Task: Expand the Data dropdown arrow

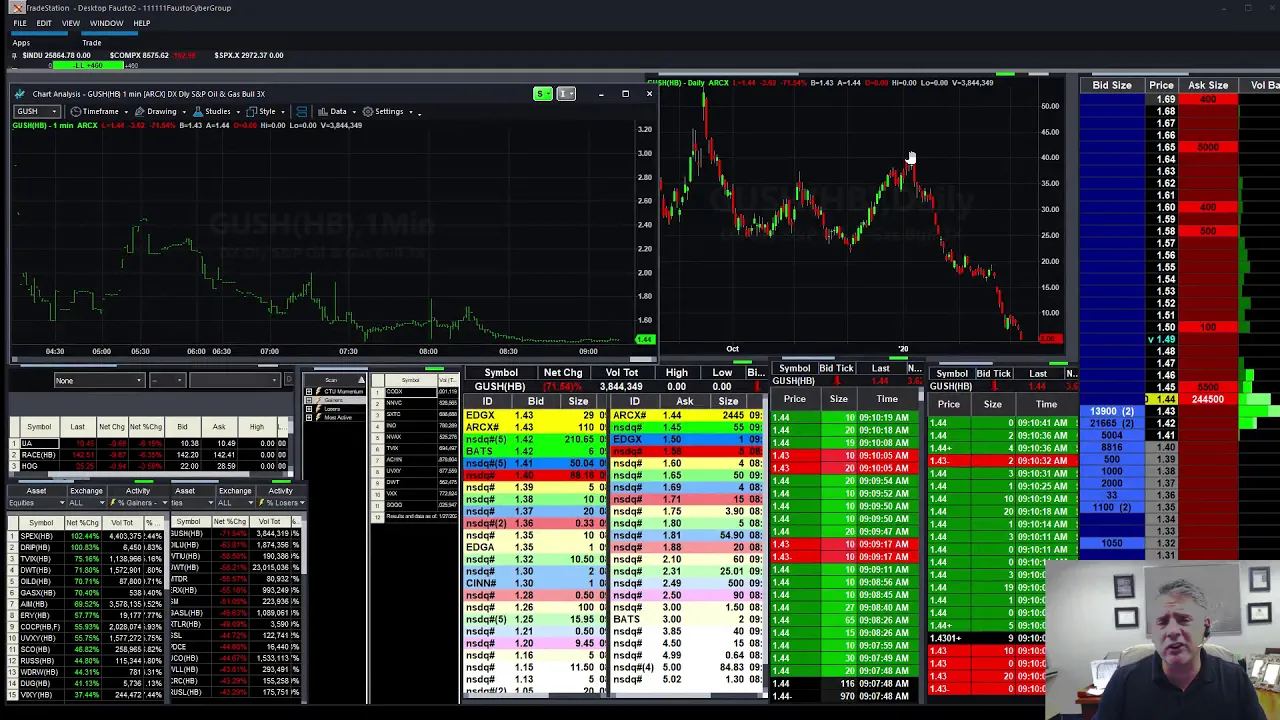Action: 354,112
